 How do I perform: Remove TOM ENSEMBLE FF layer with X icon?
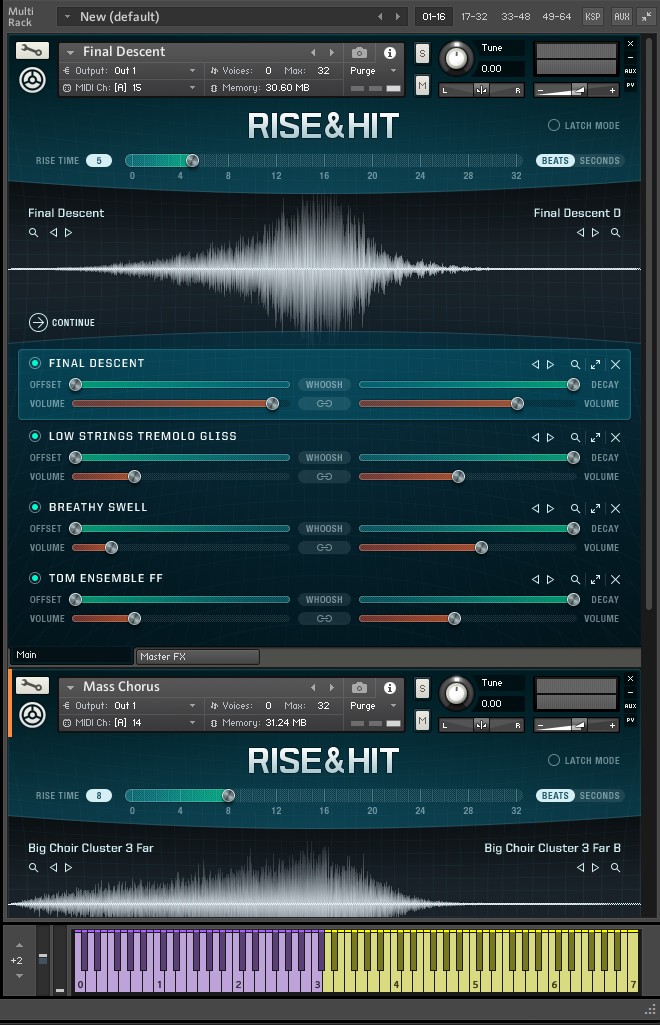pyautogui.click(x=616, y=579)
